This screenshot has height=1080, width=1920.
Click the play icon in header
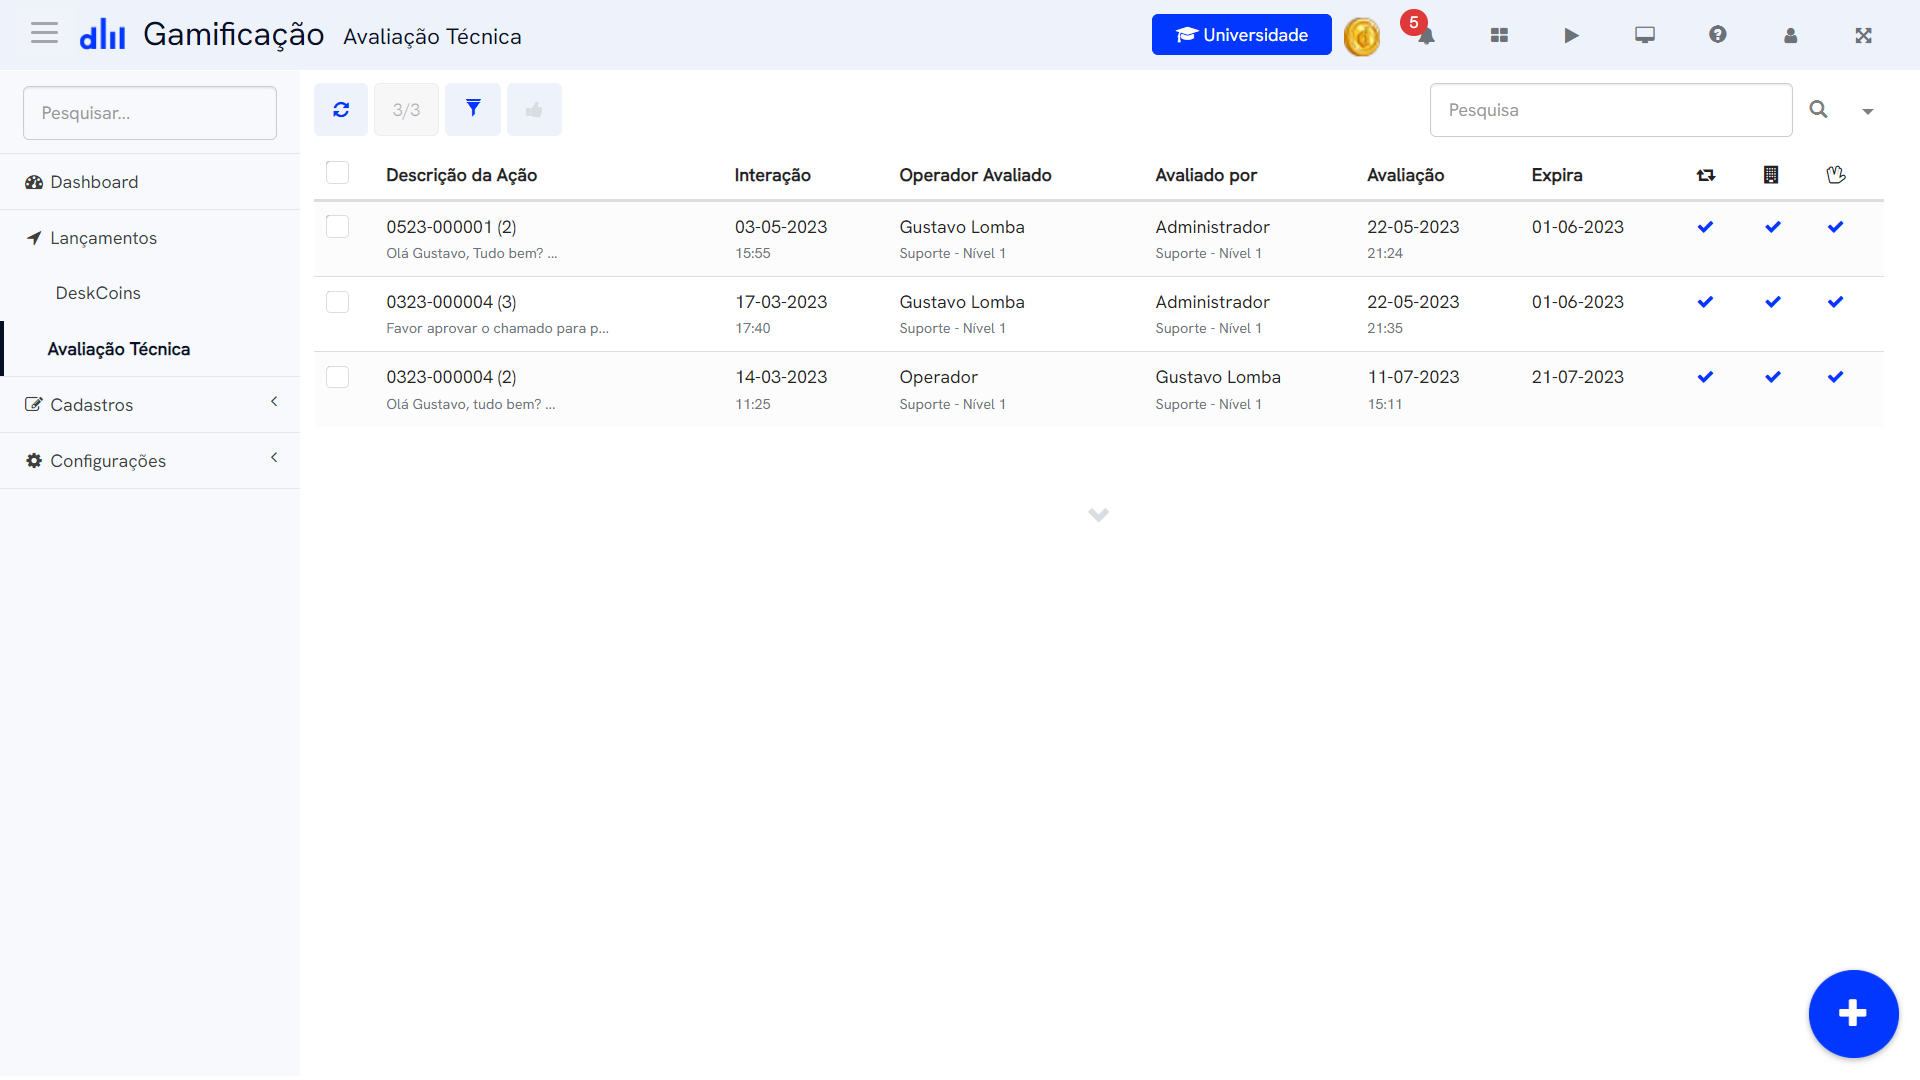click(x=1571, y=35)
